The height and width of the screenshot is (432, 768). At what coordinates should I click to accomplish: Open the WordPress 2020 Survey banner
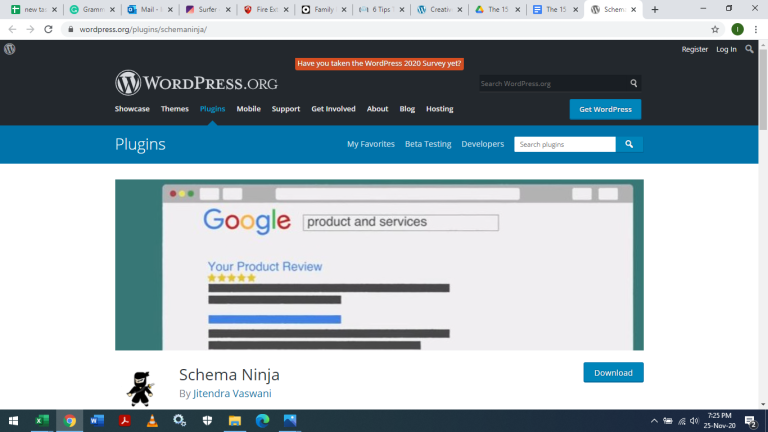pos(379,64)
